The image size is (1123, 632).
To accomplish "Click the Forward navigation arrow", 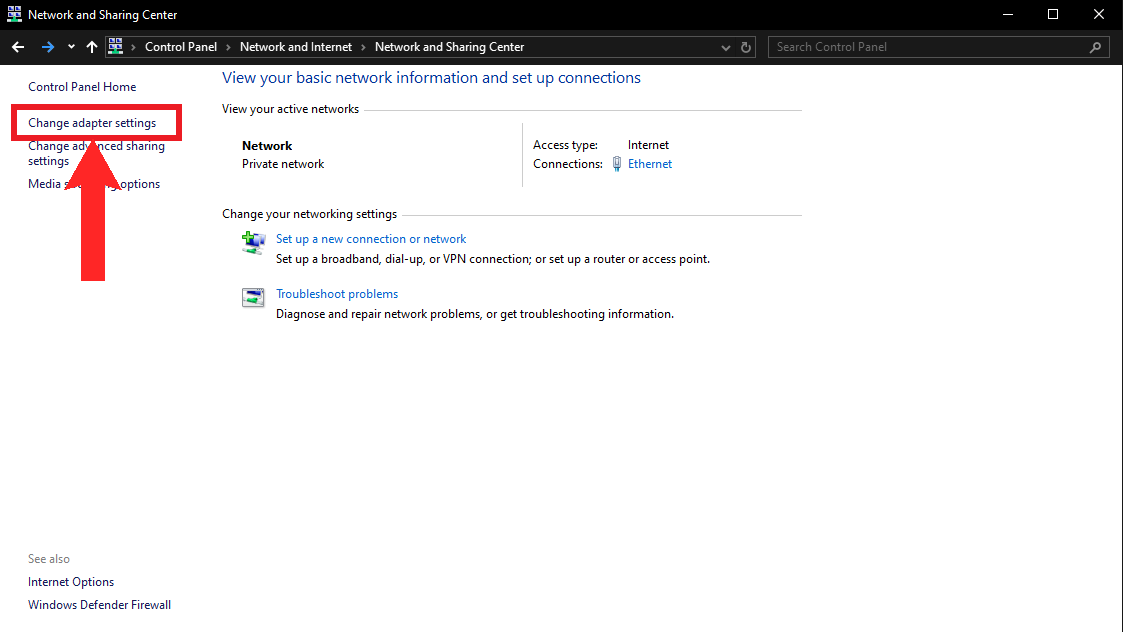I will click(48, 47).
